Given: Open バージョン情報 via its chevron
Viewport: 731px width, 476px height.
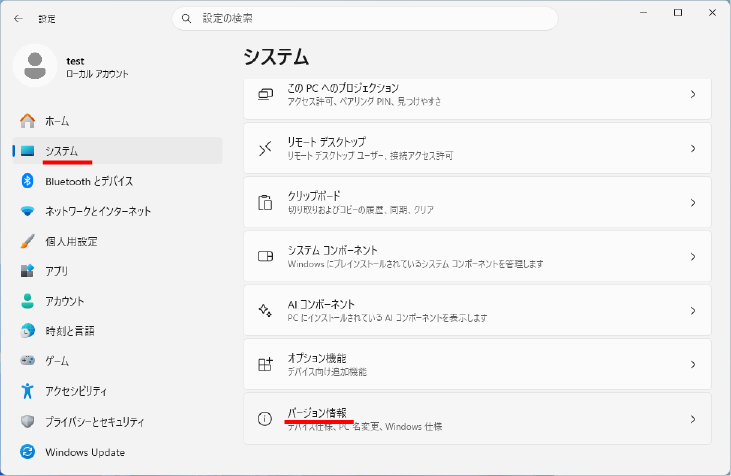Looking at the screenshot, I should coord(693,419).
